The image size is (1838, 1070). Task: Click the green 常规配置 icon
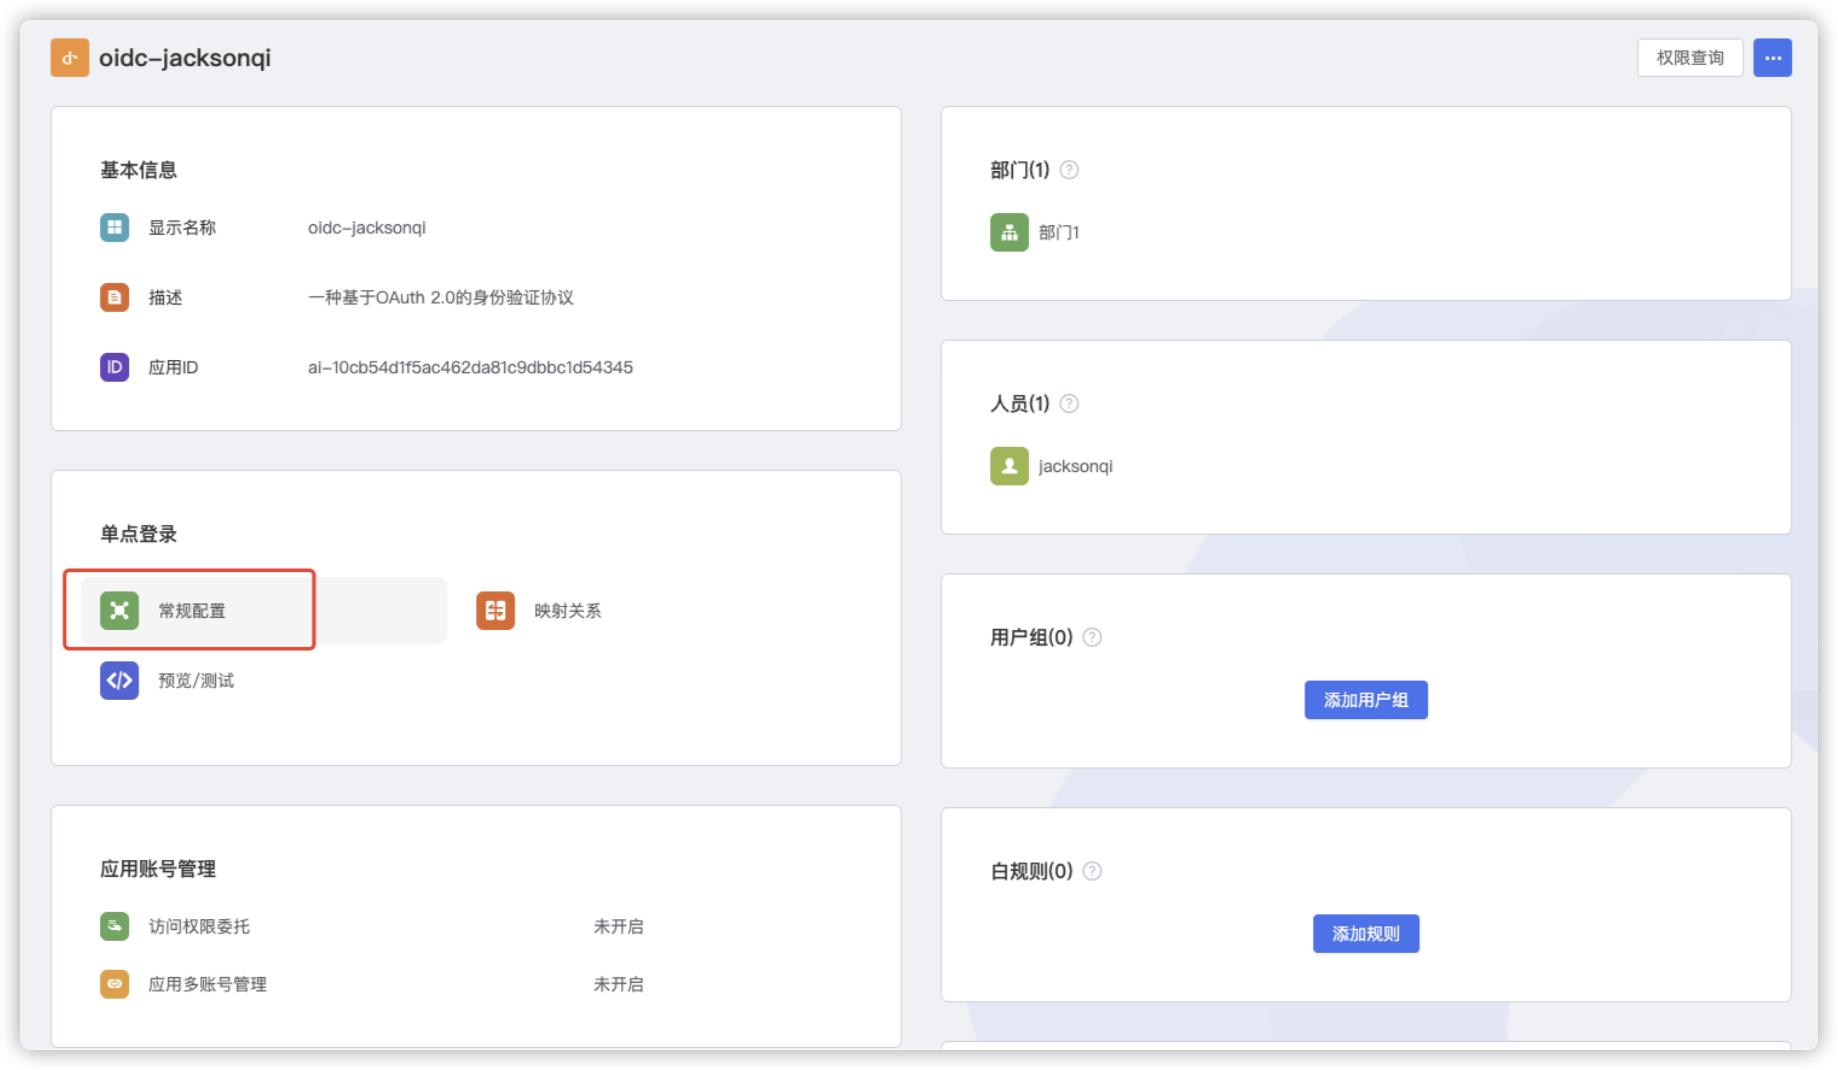[x=119, y=610]
